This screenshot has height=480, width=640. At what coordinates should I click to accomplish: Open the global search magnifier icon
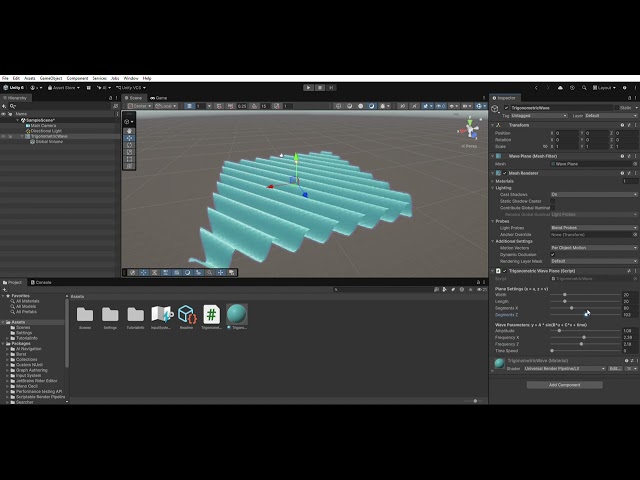point(584,88)
